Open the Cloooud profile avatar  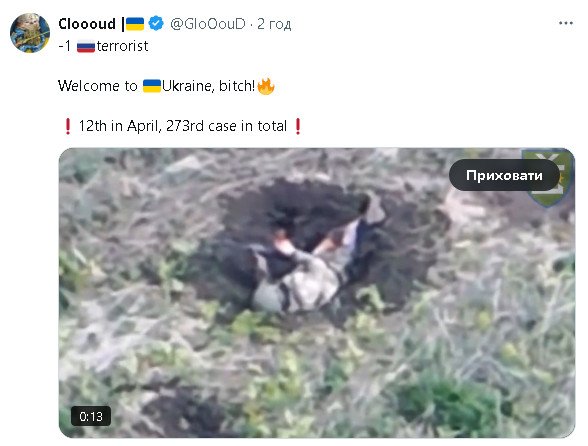pos(30,33)
